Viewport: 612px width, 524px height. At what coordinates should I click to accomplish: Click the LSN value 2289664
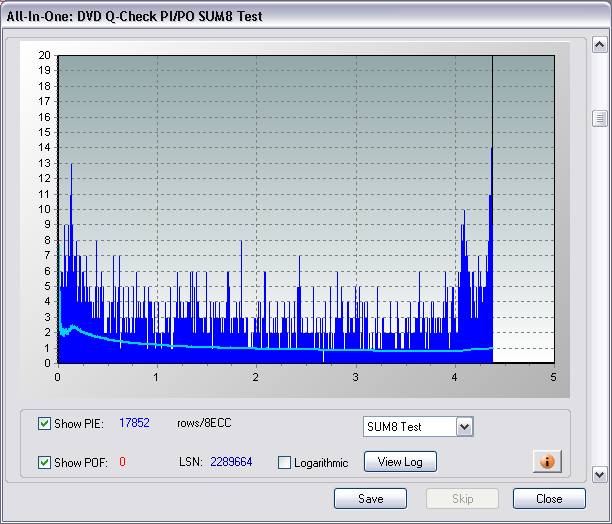tap(231, 462)
